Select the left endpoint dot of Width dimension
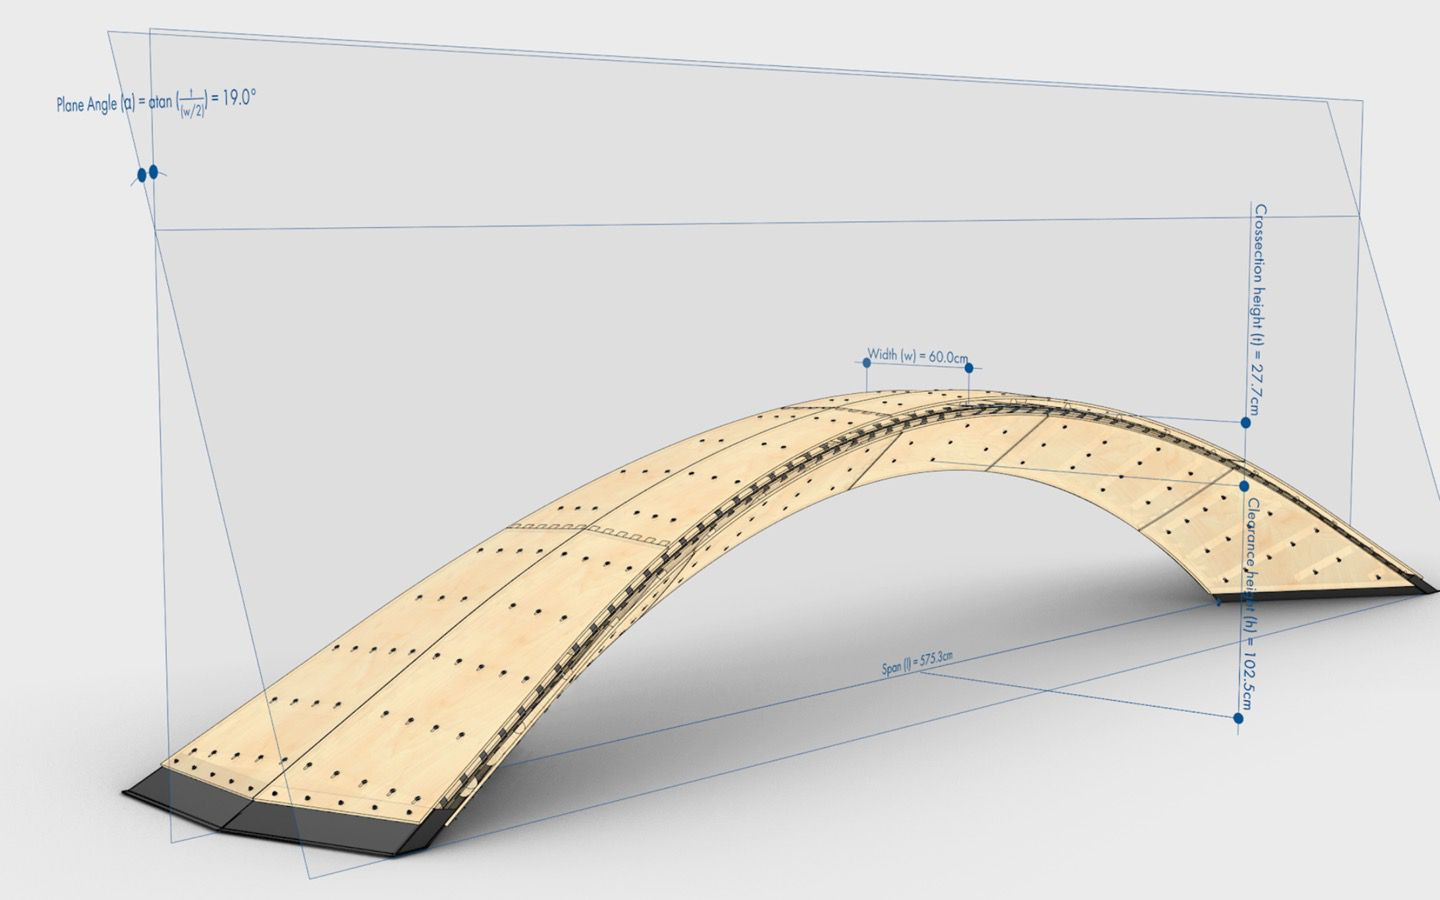The width and height of the screenshot is (1440, 900). tap(867, 362)
